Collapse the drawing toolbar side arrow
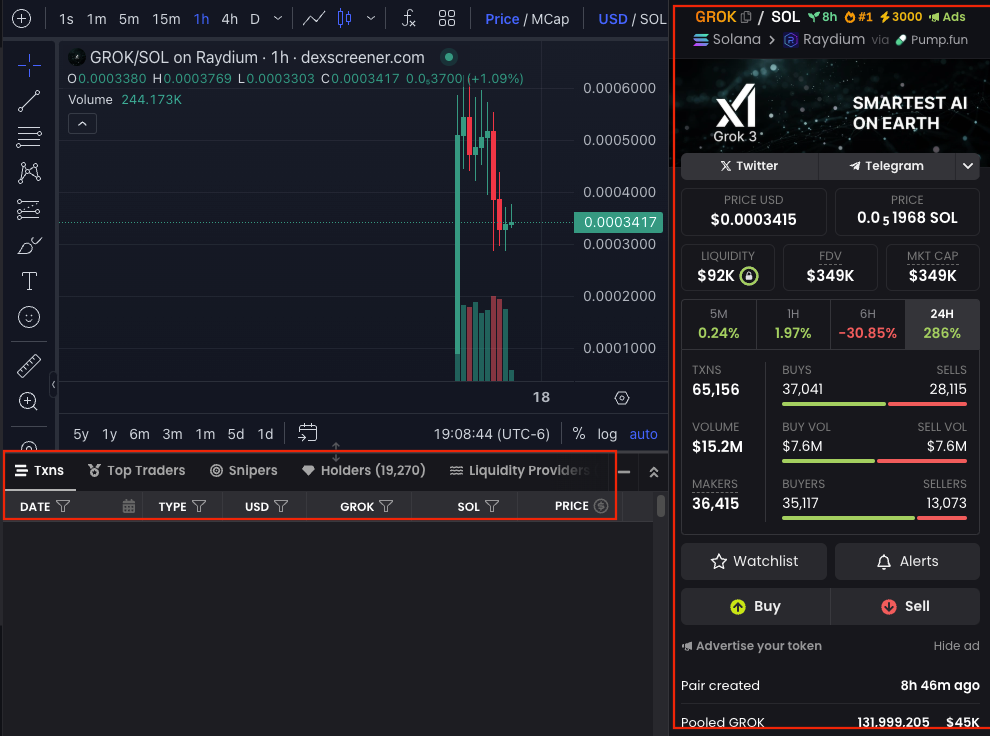 (x=54, y=384)
